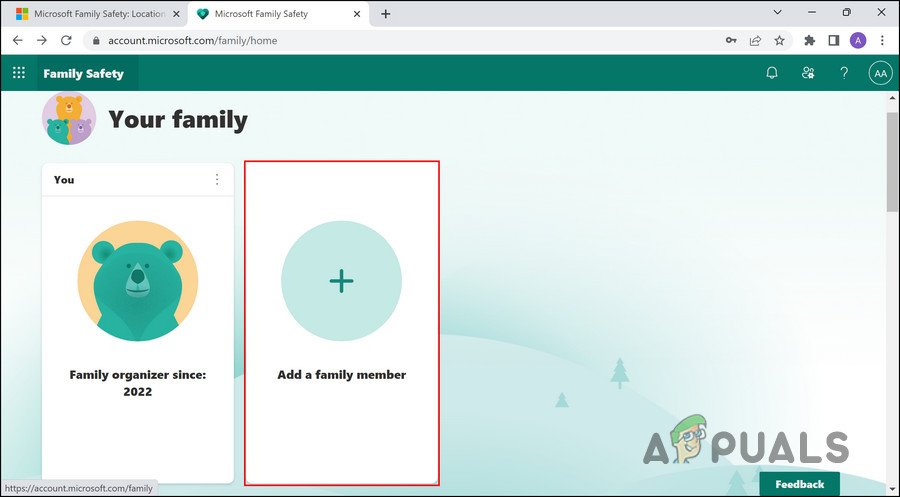The height and width of the screenshot is (497, 900).
Task: Click Family organizer since: 2022 text
Action: click(x=138, y=383)
